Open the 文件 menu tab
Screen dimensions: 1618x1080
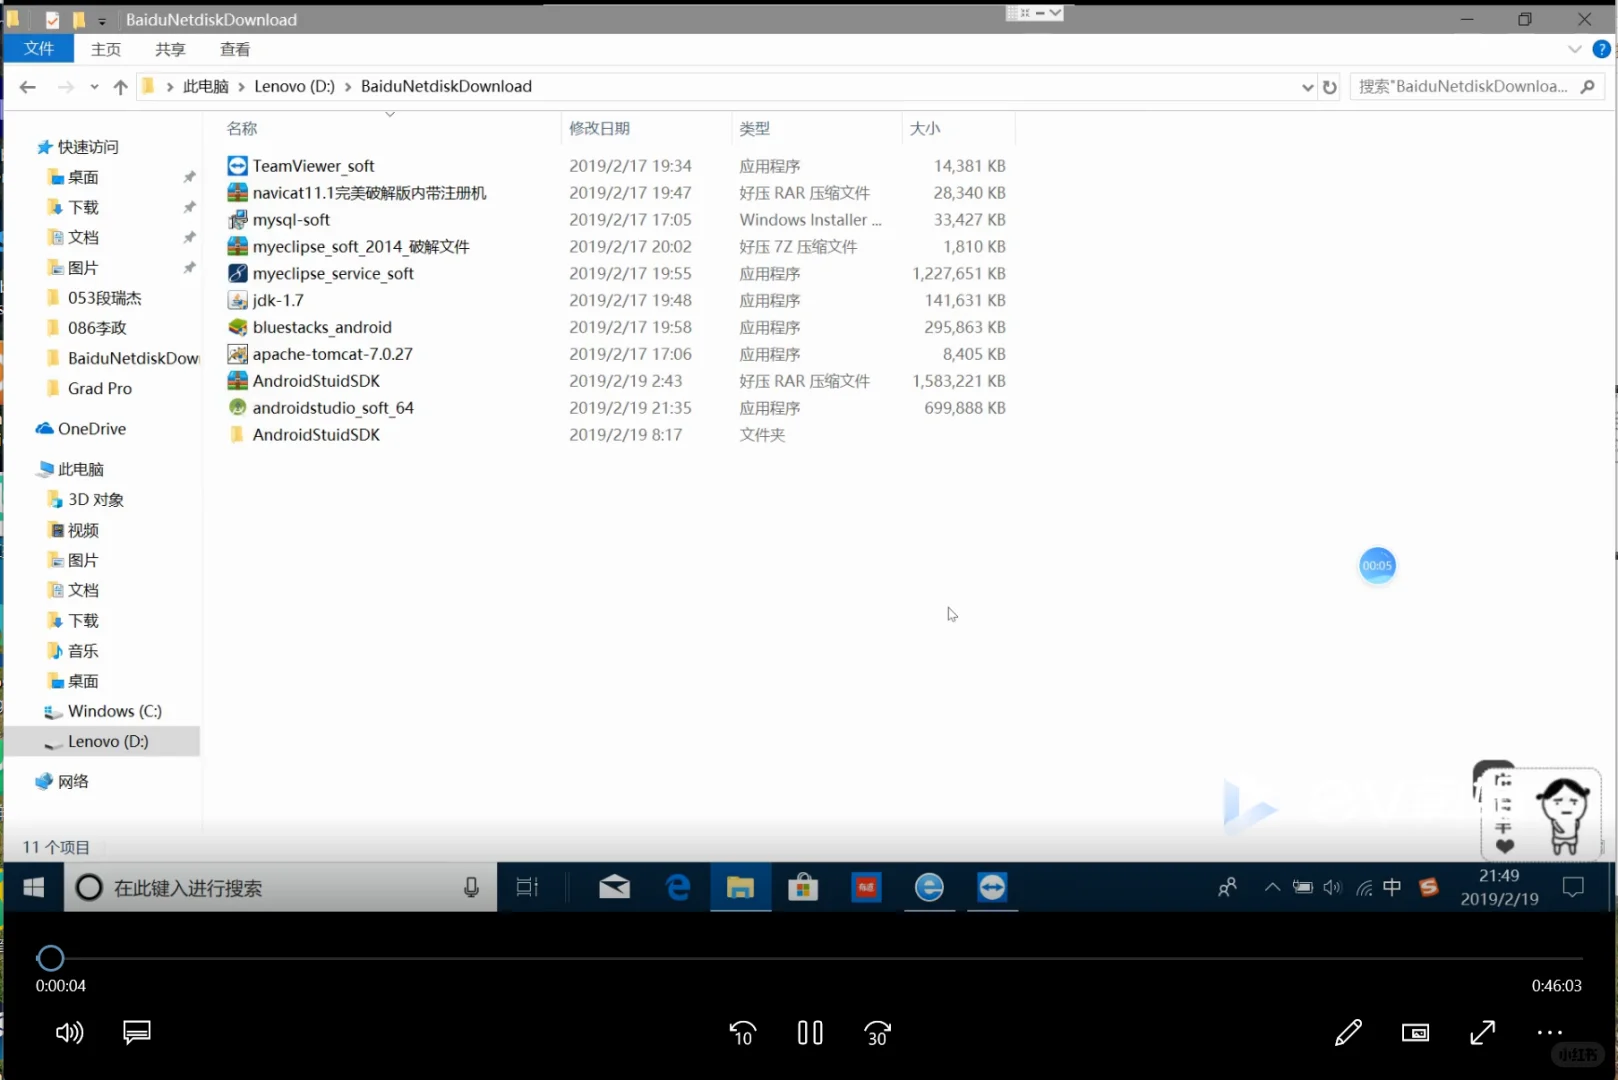[x=39, y=49]
